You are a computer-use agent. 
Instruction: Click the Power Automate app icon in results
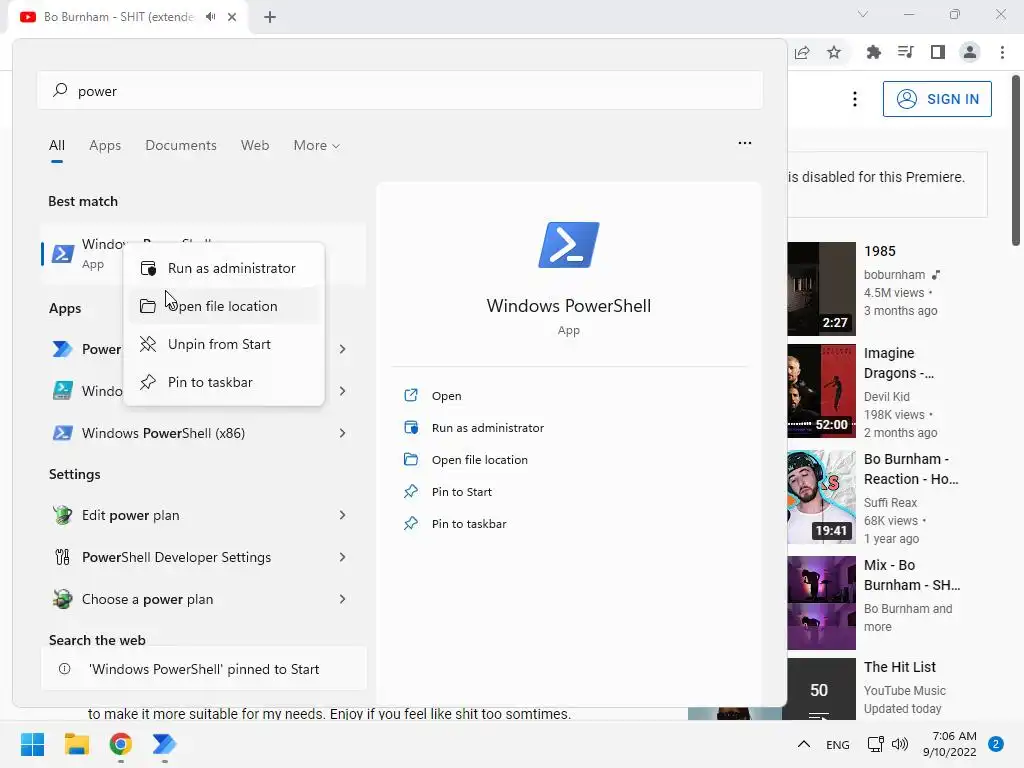click(62, 349)
